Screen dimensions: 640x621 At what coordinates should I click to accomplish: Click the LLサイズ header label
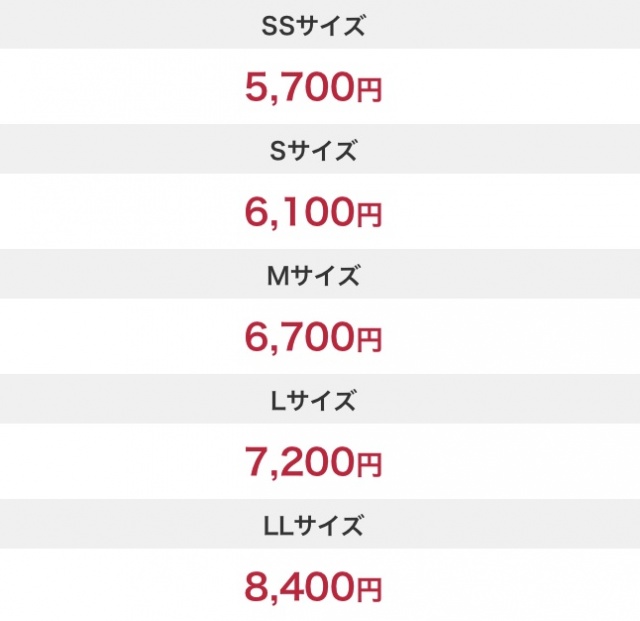click(x=313, y=525)
